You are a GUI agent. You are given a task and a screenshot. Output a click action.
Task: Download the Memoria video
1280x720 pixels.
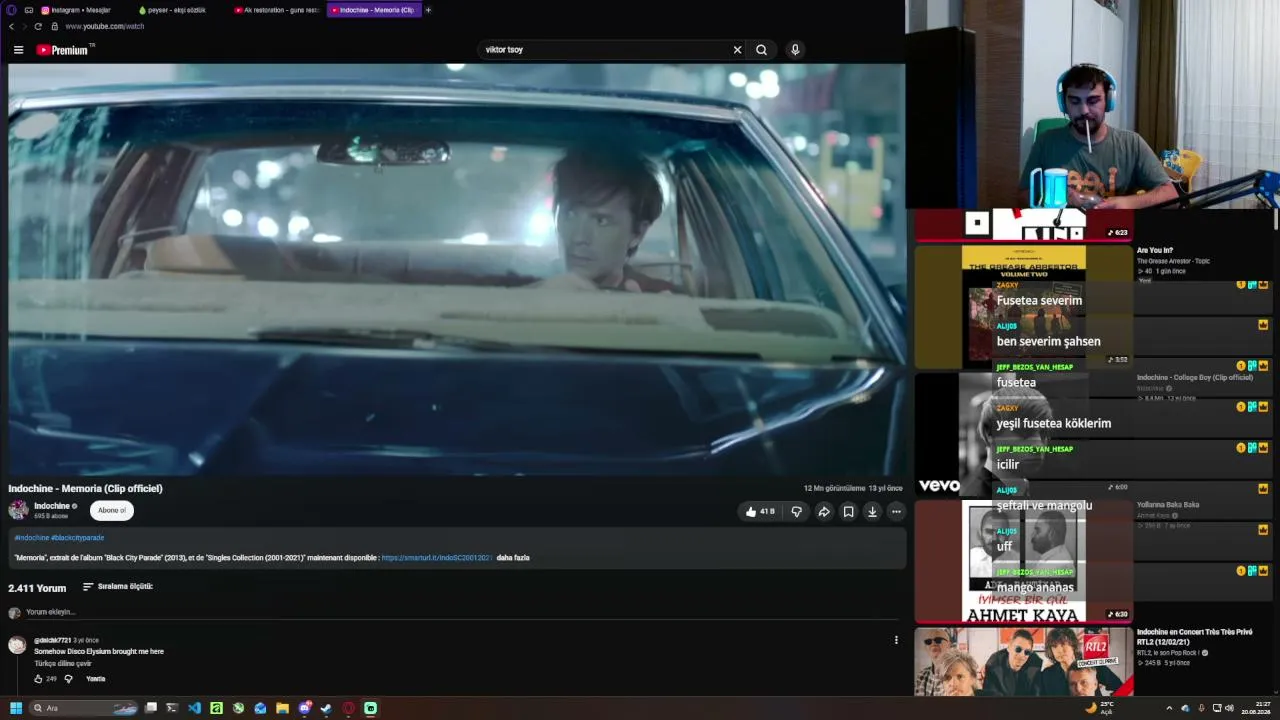pos(872,512)
